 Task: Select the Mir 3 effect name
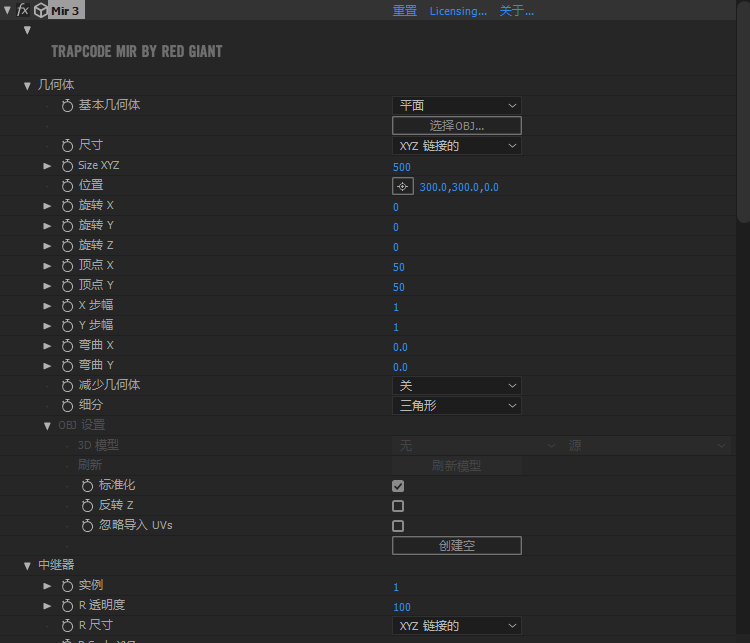click(x=65, y=11)
